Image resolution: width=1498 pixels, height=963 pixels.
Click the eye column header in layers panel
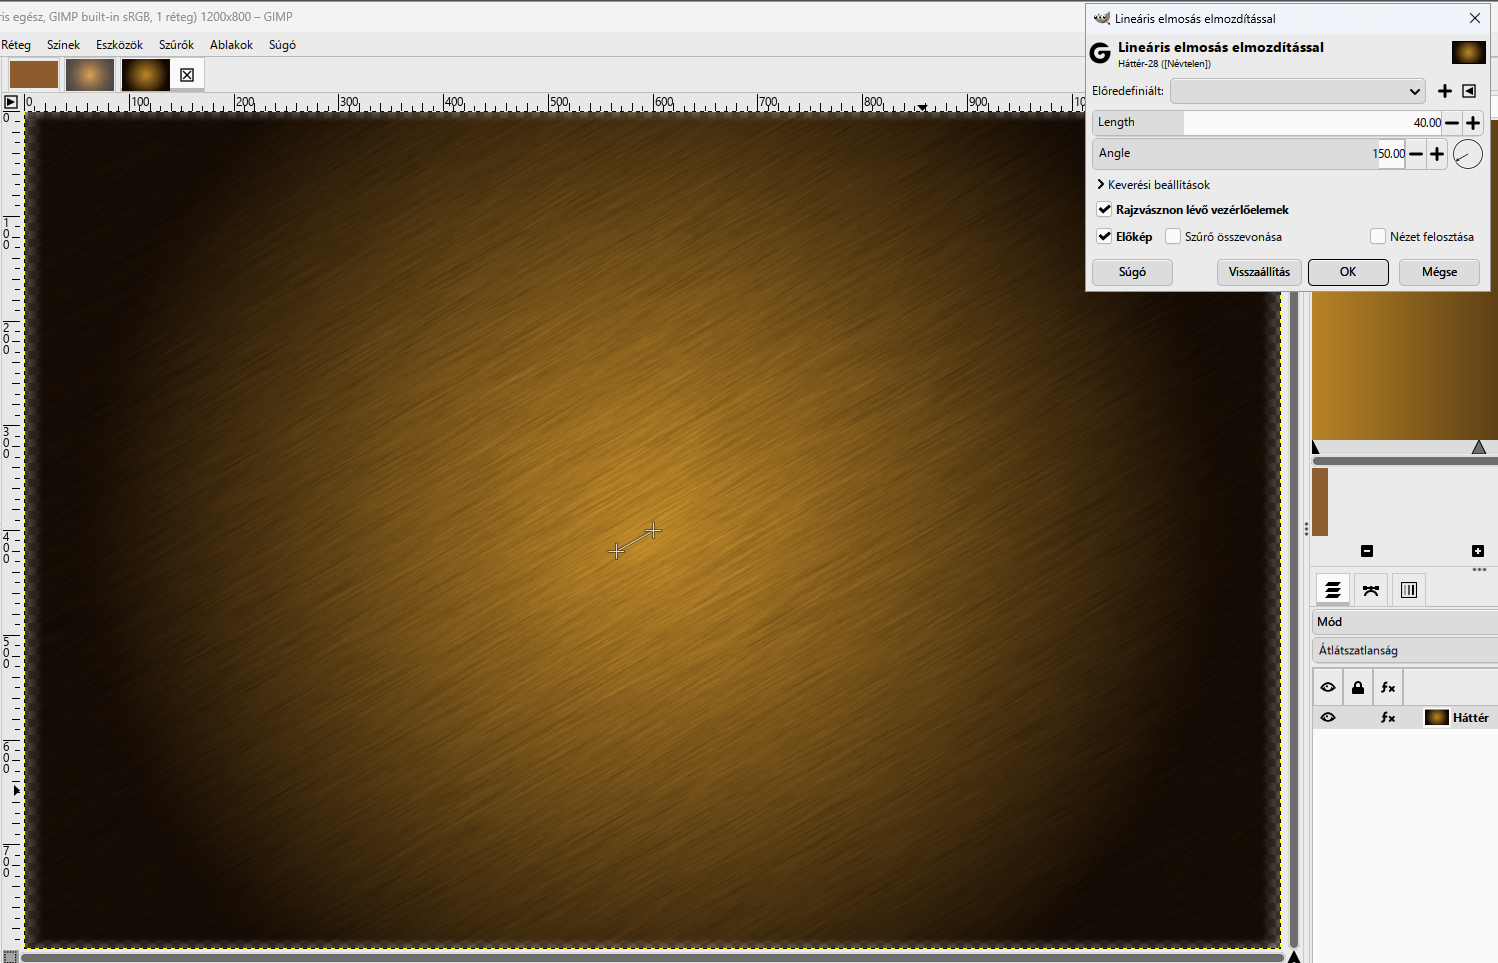coord(1328,687)
